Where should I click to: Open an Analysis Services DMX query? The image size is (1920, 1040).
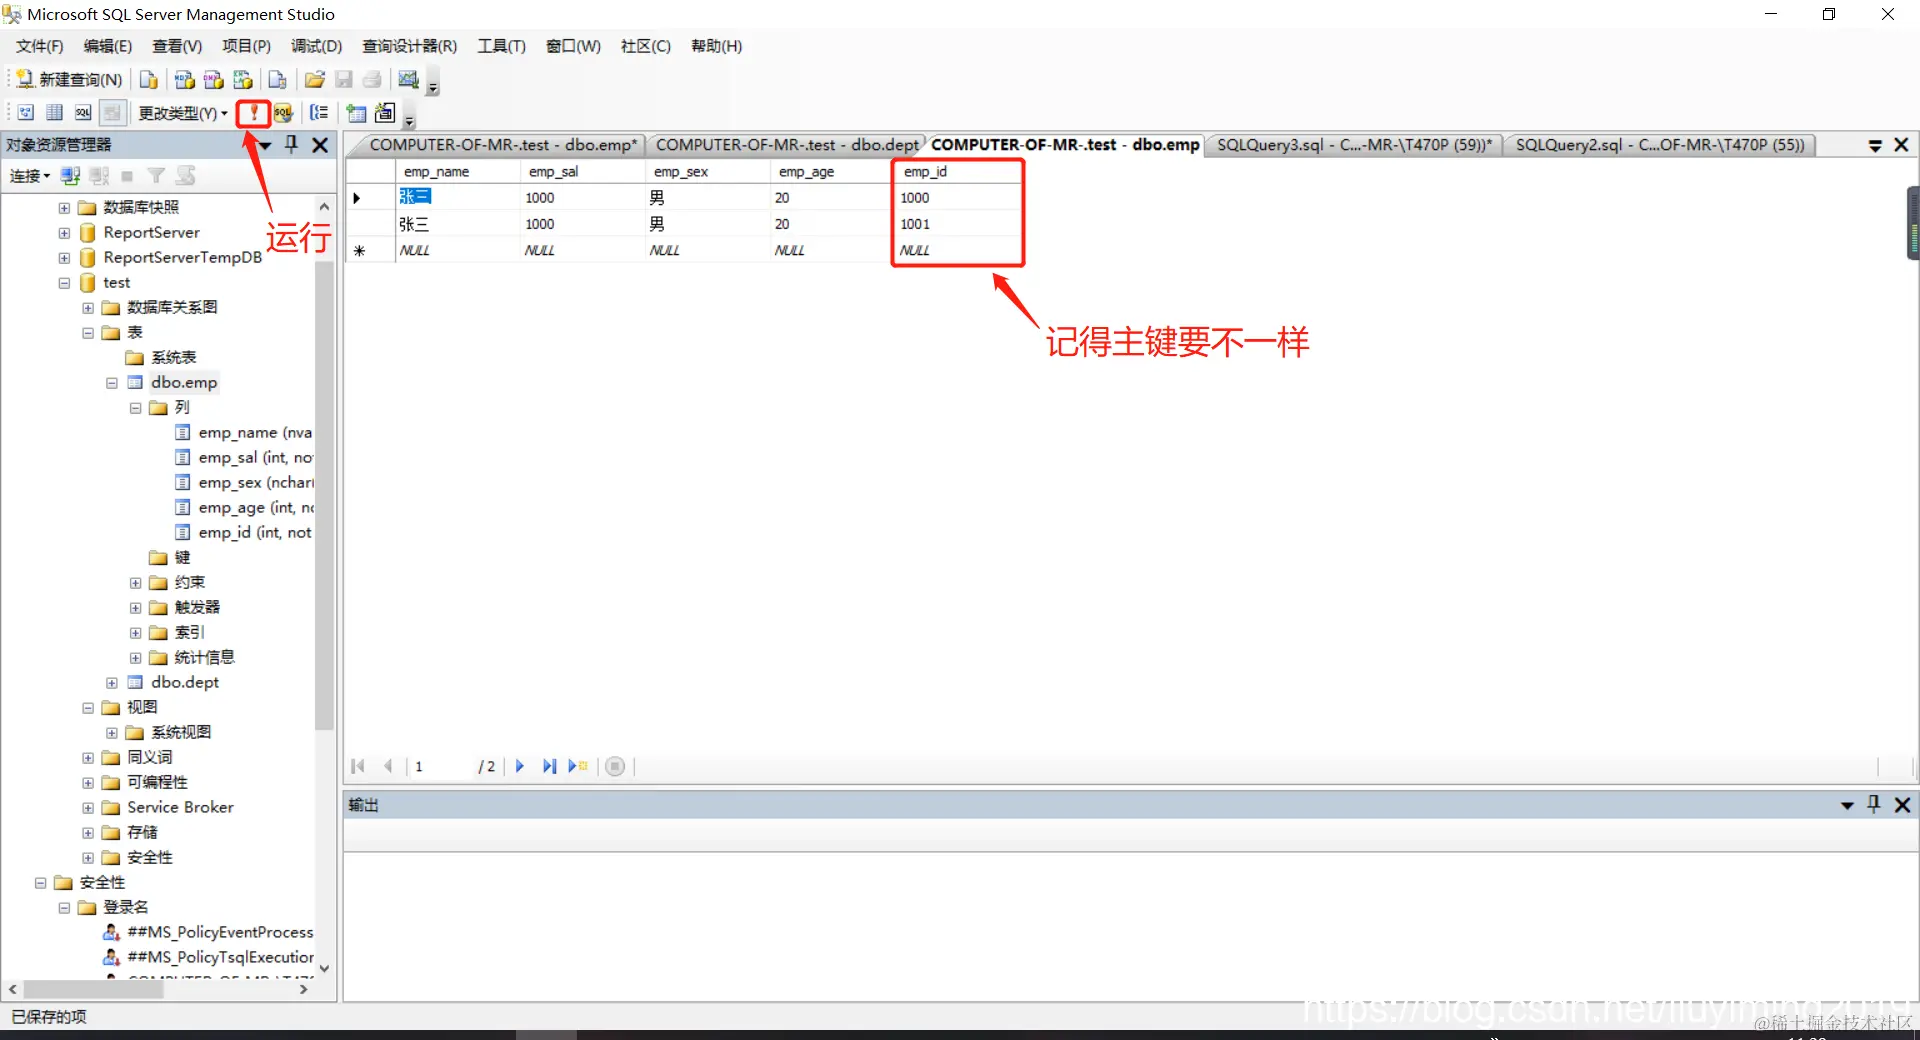click(213, 80)
